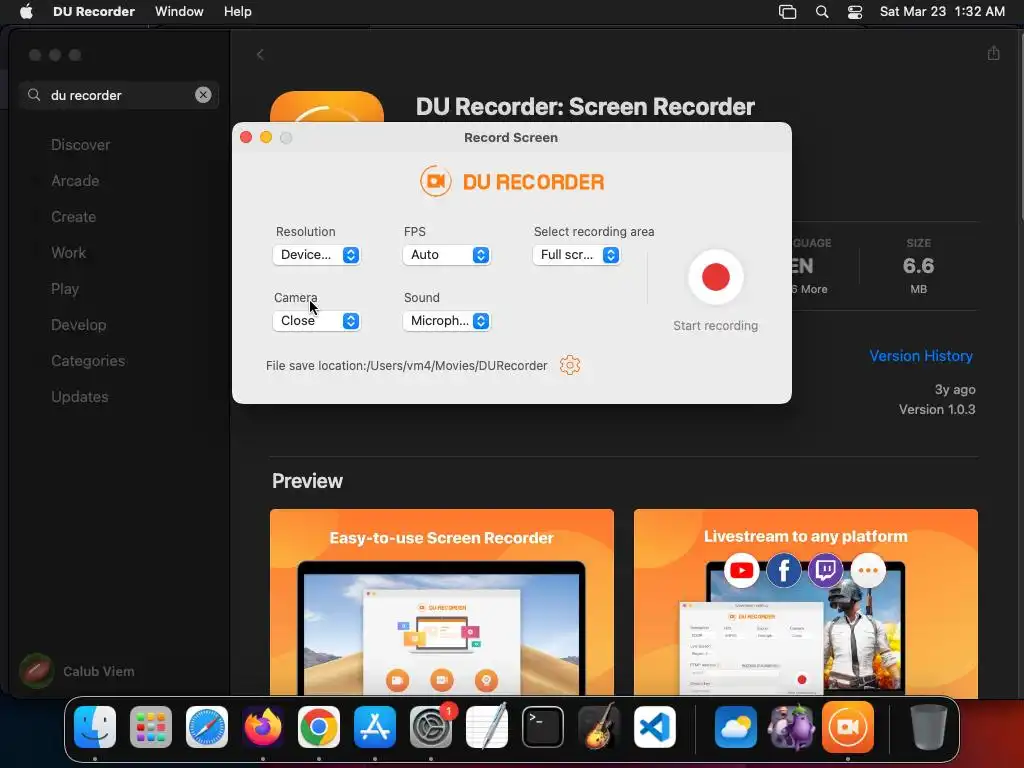Open Categories in App Store sidebar
1024x768 pixels.
click(x=88, y=360)
